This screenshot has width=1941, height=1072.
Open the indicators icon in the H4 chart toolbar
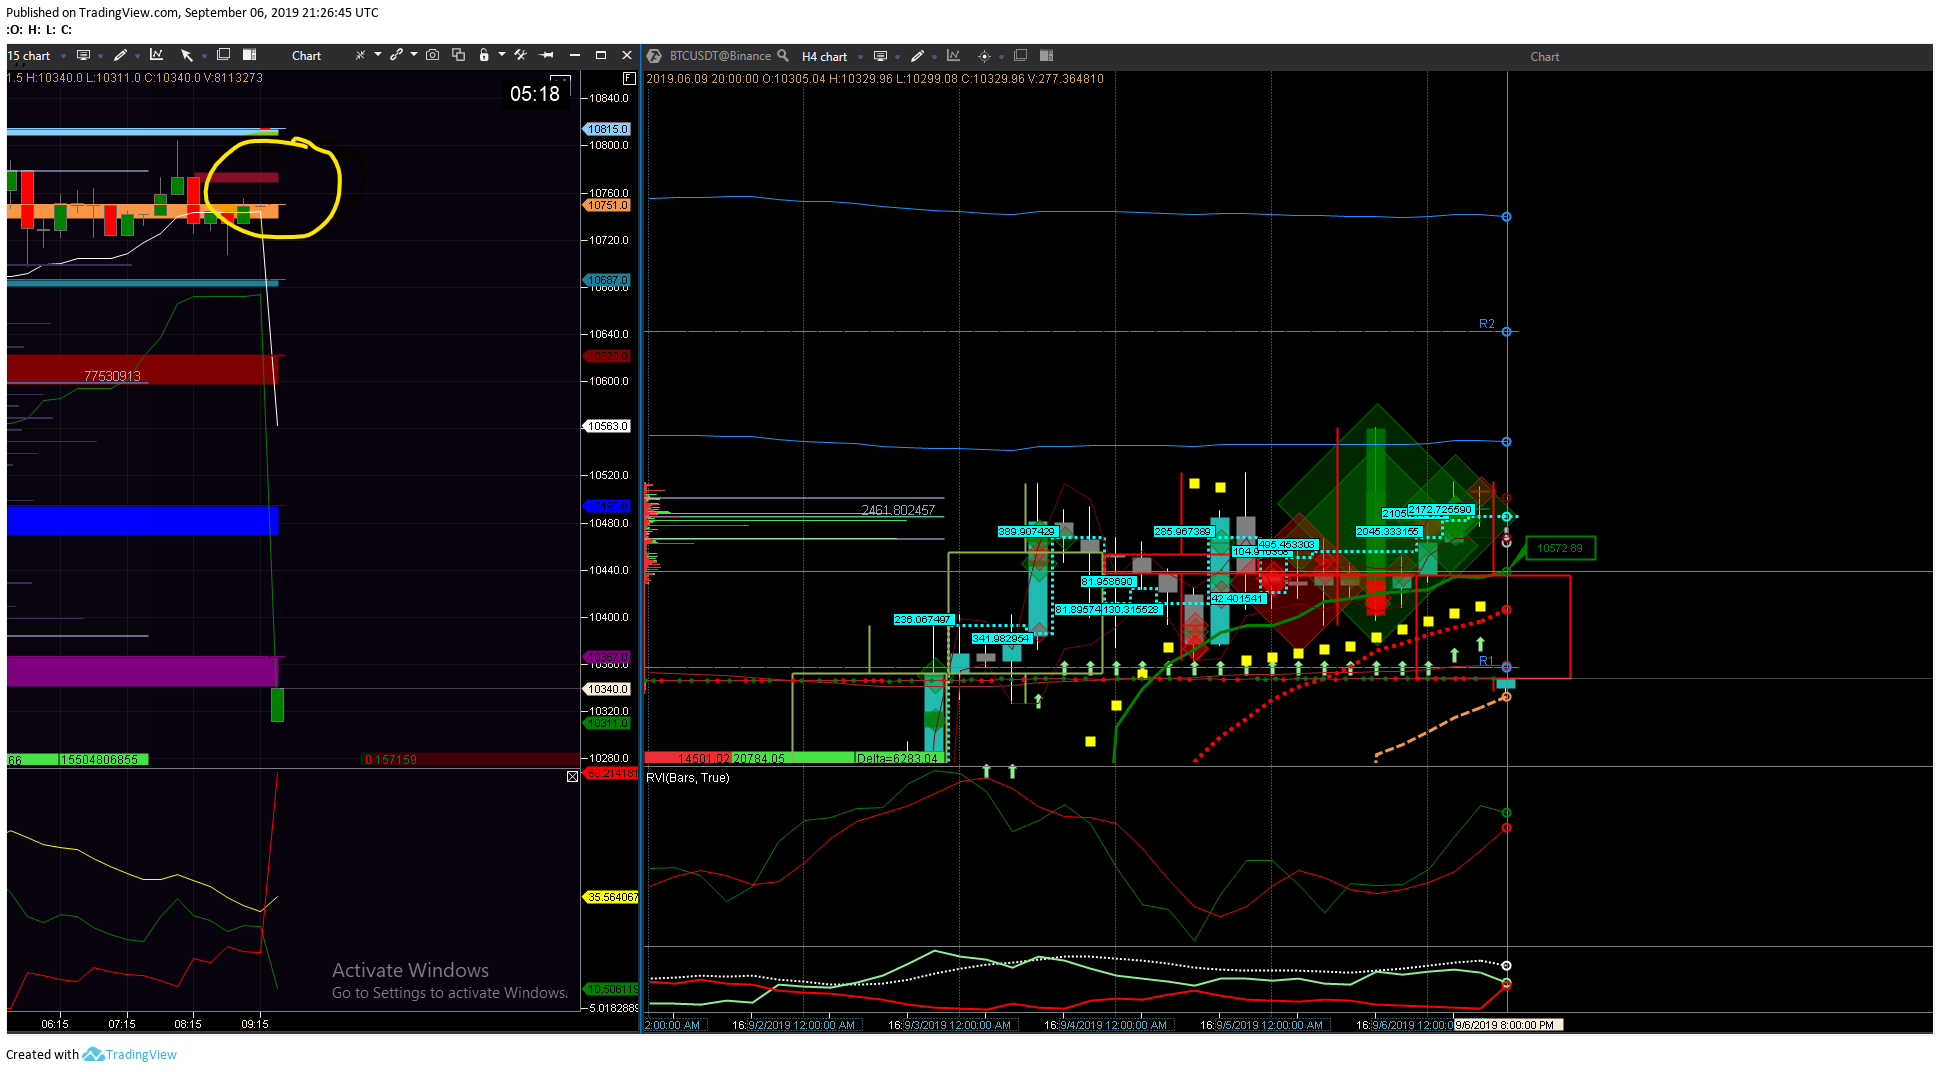(954, 56)
